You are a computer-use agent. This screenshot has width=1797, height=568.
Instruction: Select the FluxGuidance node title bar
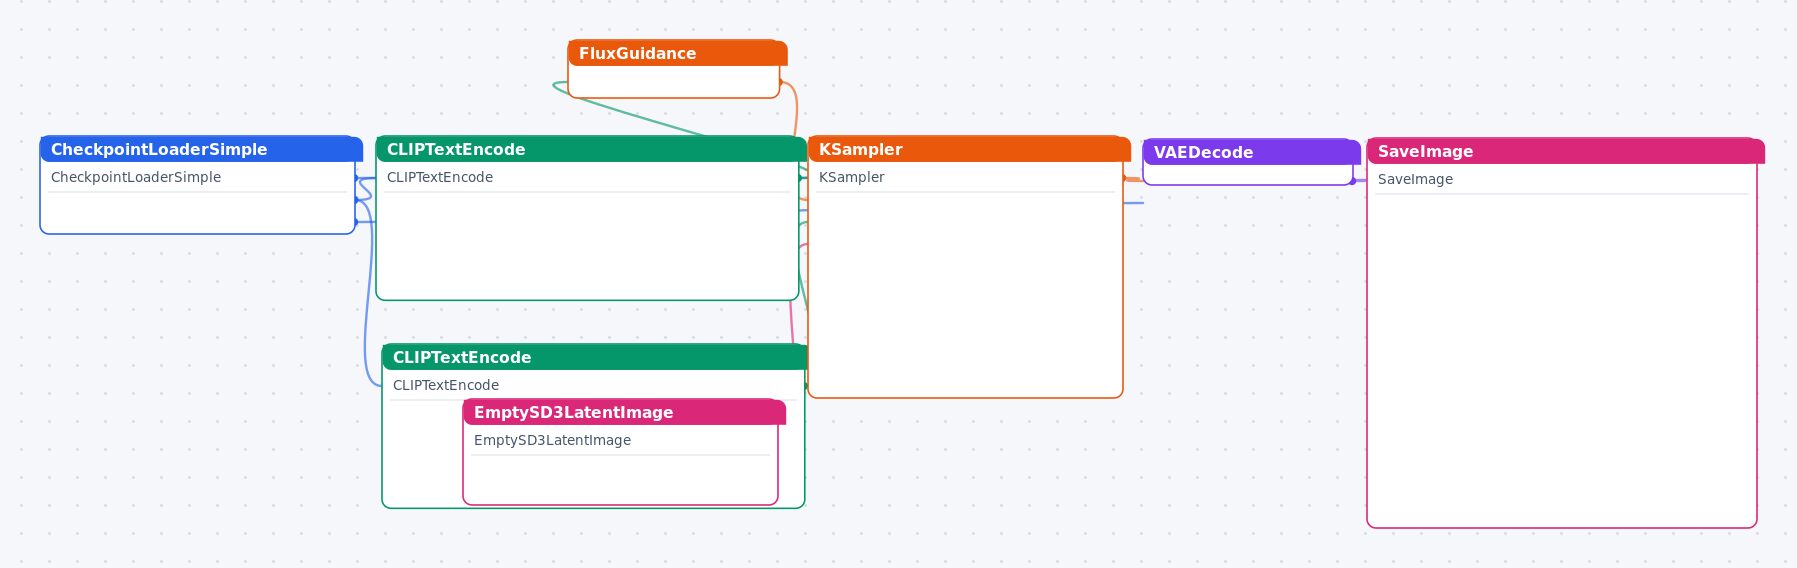(x=677, y=53)
